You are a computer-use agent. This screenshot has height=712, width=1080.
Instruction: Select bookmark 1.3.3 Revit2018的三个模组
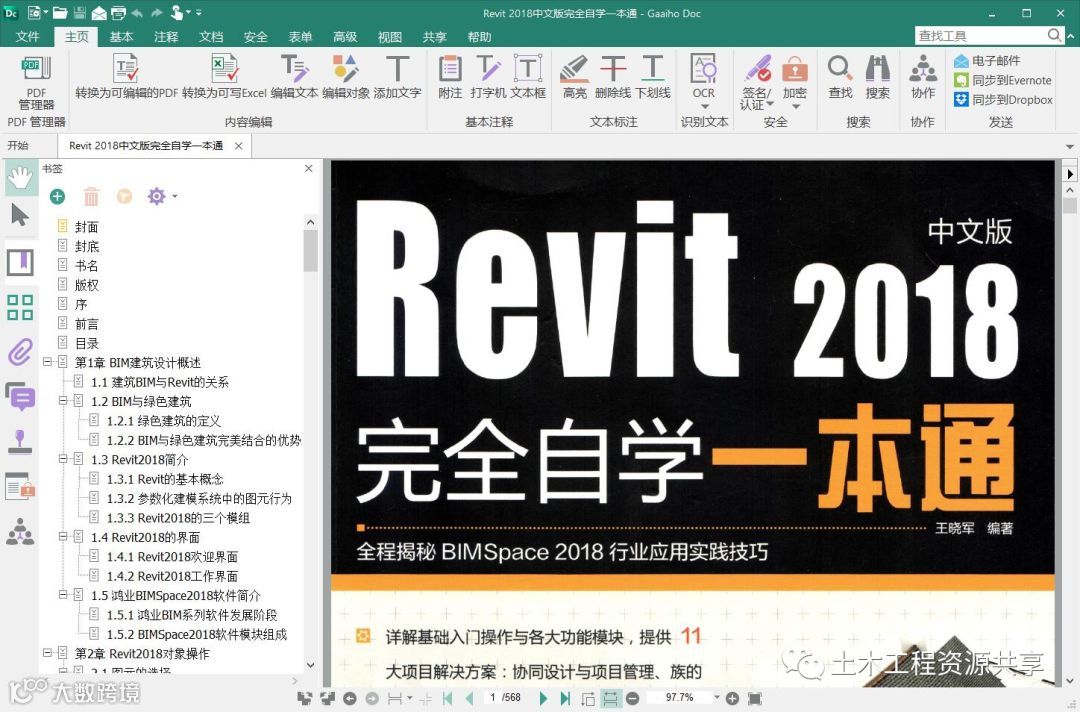(178, 518)
